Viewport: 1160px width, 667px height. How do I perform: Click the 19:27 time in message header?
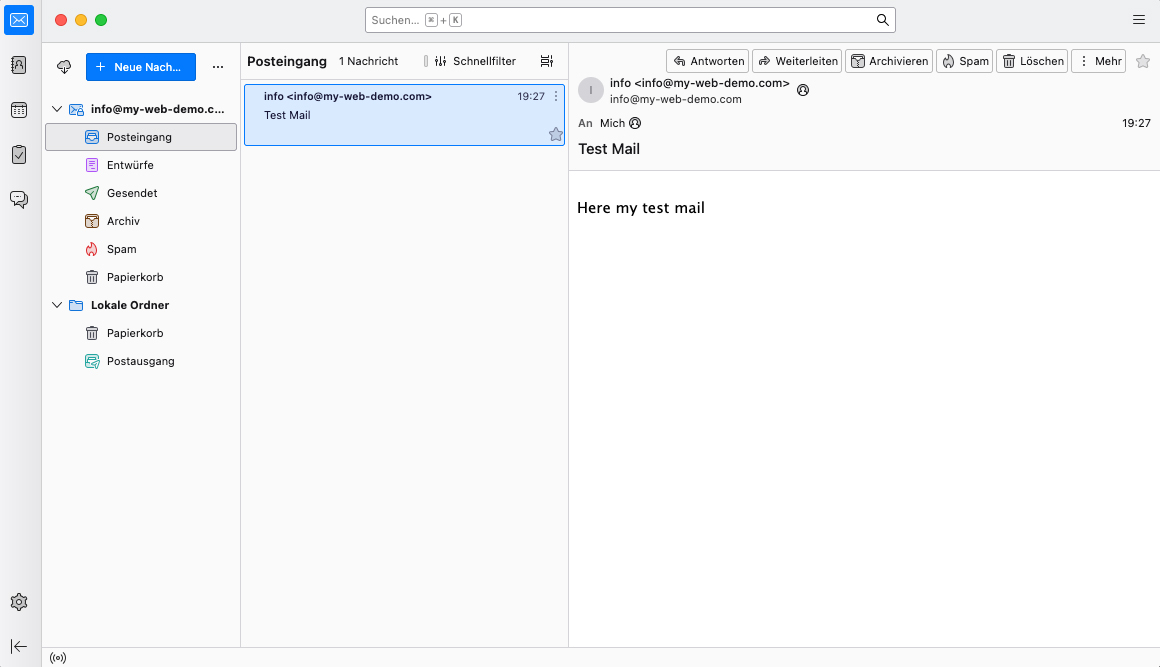1136,123
